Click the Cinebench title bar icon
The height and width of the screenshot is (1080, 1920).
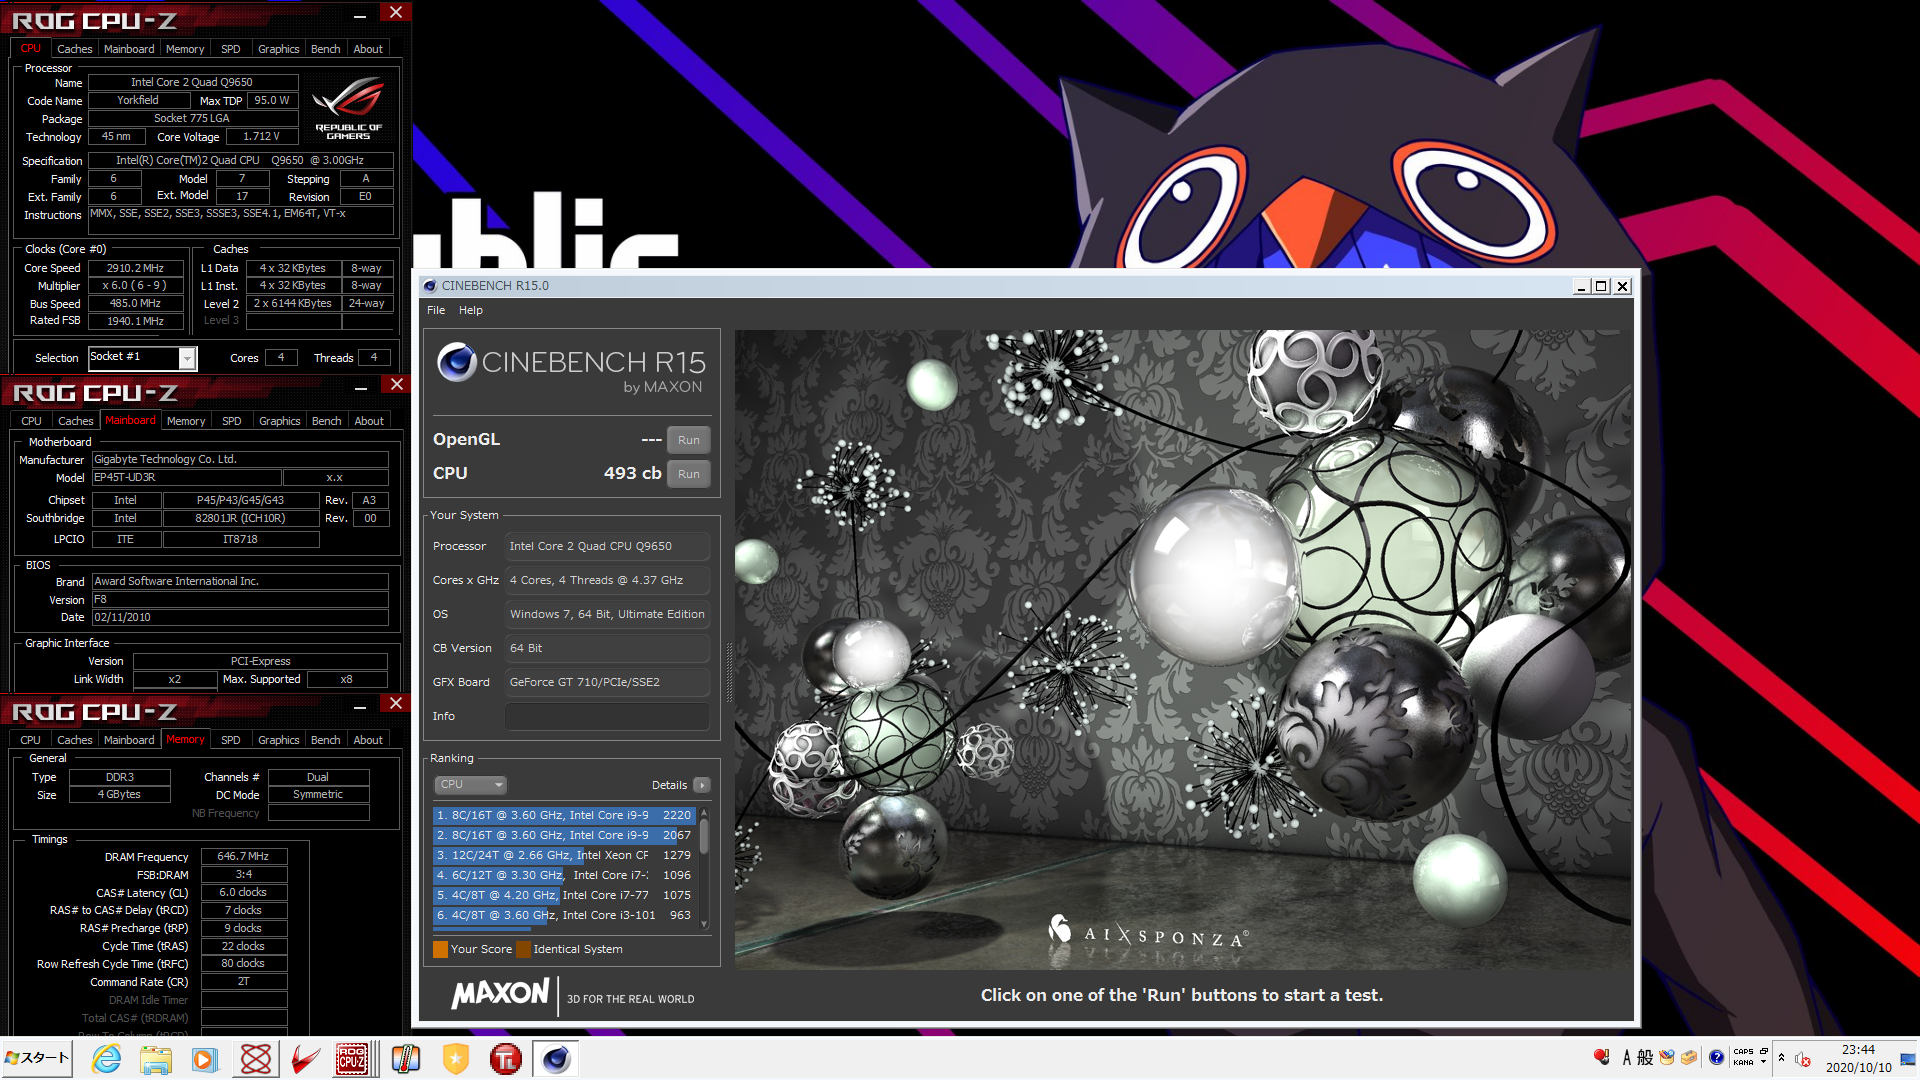click(x=430, y=286)
